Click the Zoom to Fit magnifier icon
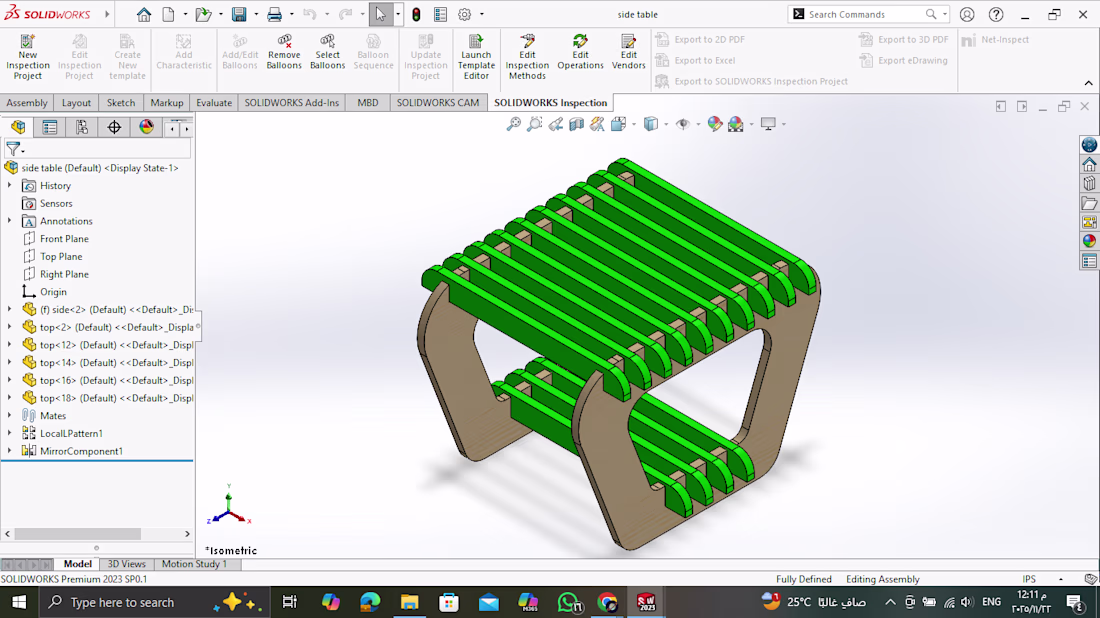 click(x=513, y=124)
